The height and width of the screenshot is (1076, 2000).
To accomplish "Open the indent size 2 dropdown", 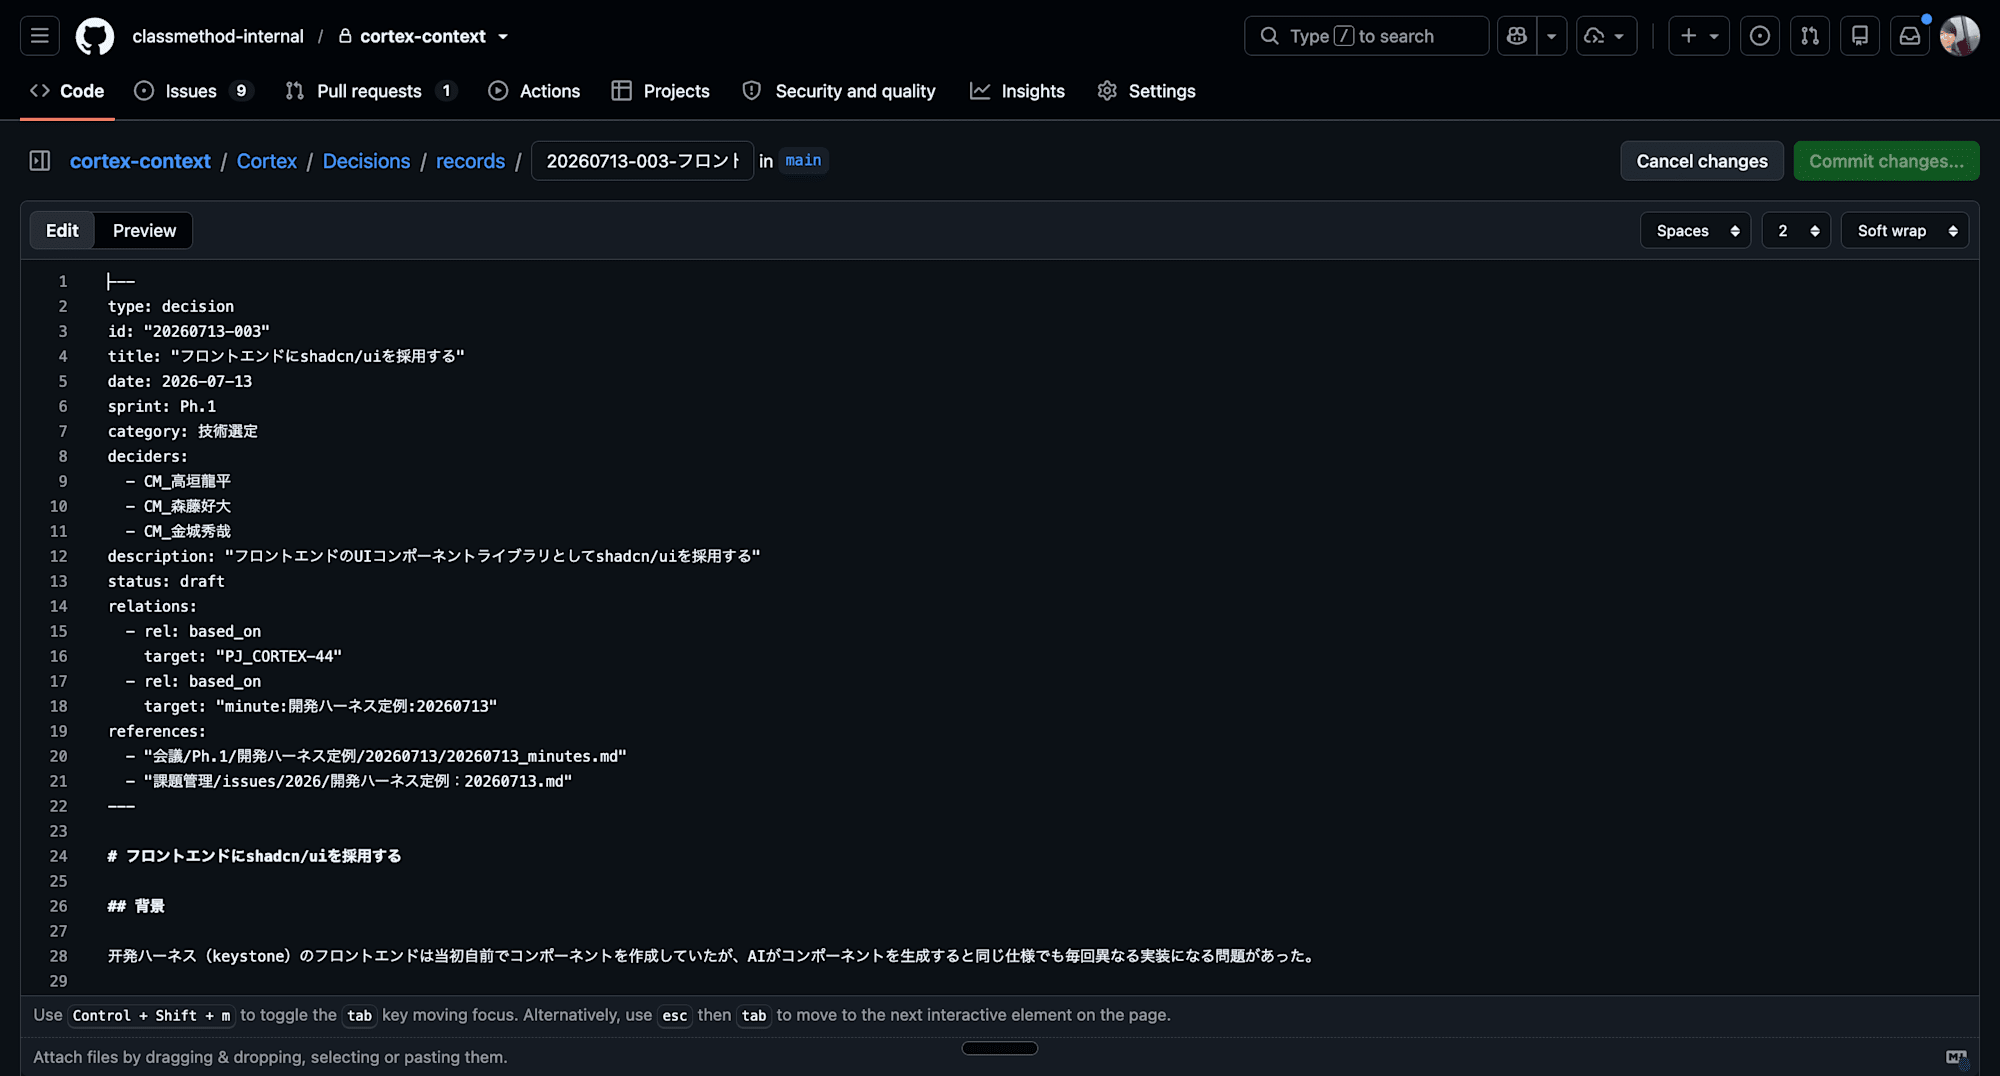I will [1797, 231].
